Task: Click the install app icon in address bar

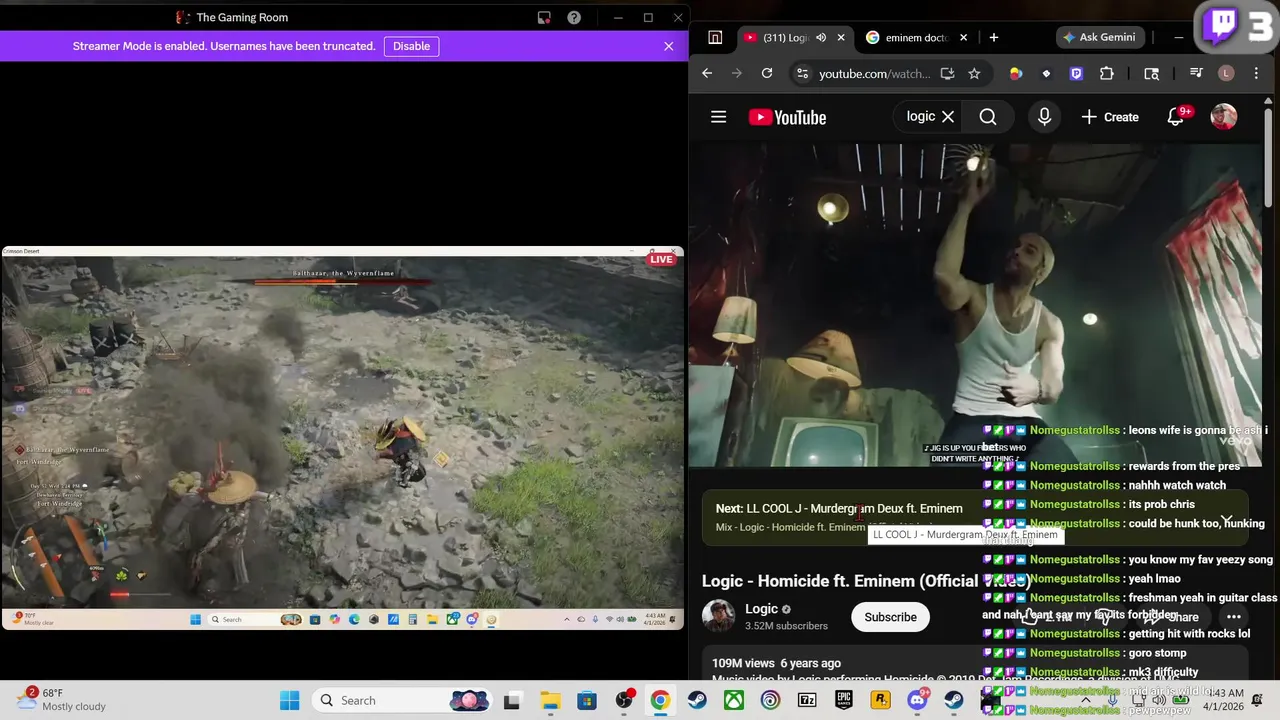Action: pos(947,73)
